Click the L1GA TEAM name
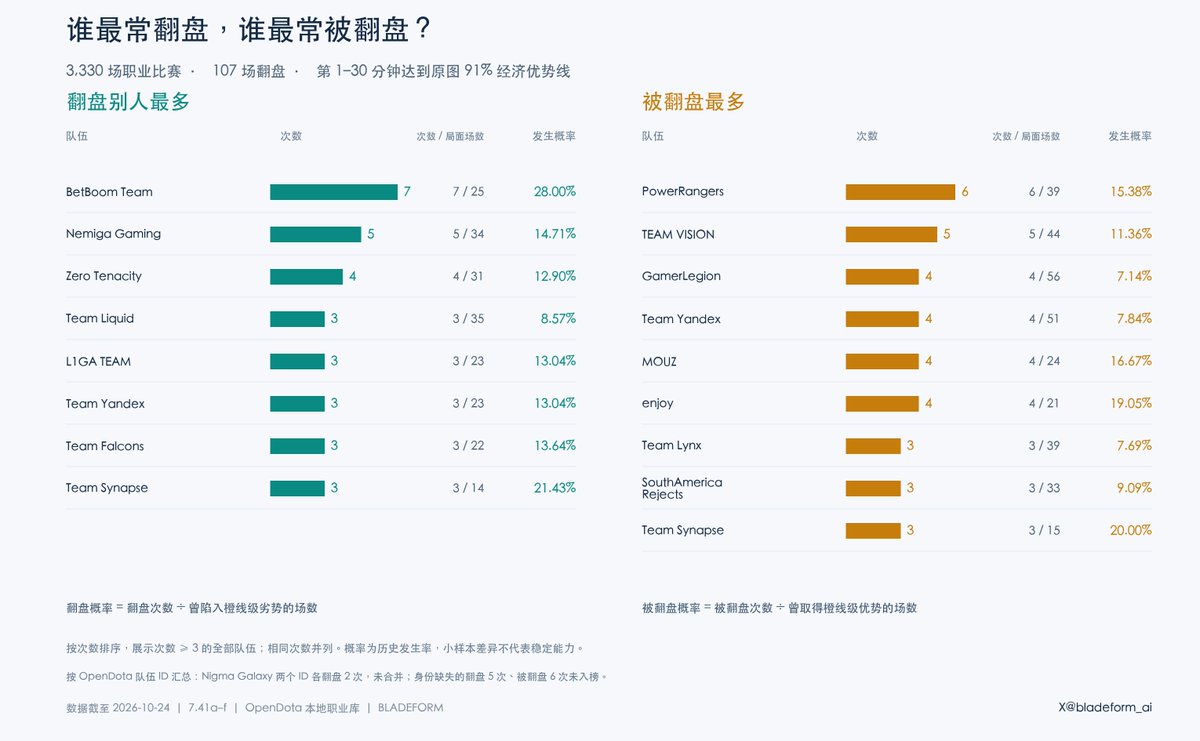The width and height of the screenshot is (1200, 741). tap(98, 361)
